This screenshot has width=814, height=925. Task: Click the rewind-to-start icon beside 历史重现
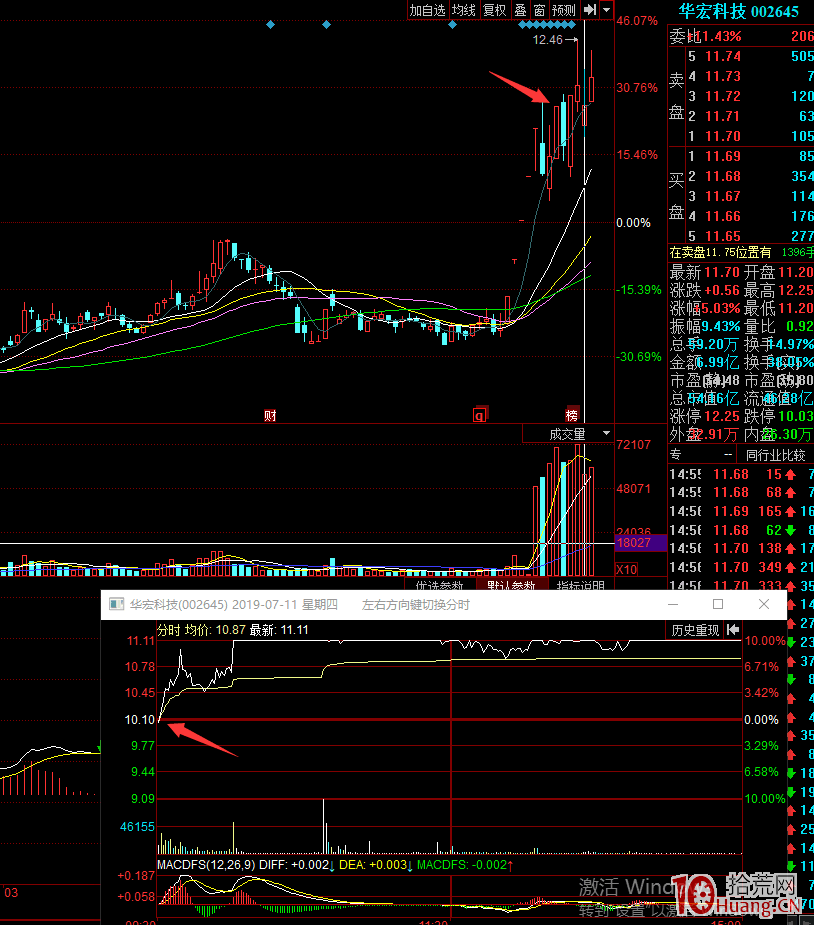point(733,630)
